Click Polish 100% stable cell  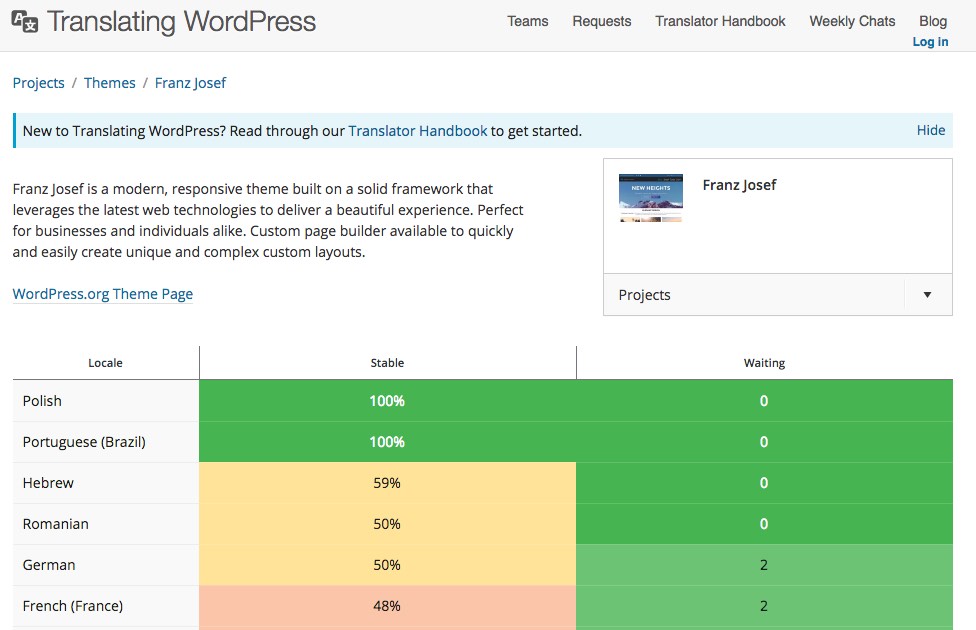coord(387,401)
